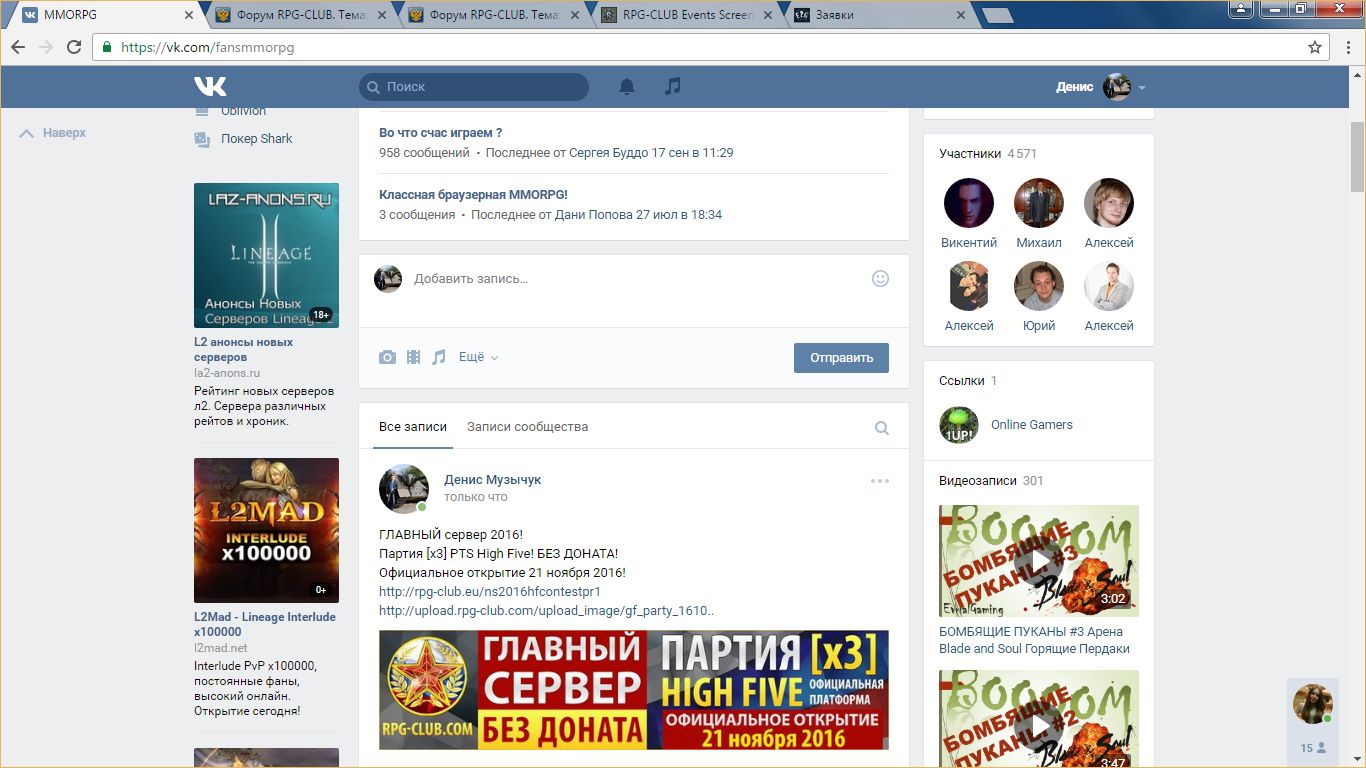The image size is (1366, 768).
Task: Select the MMORPG browser tab
Action: [x=107, y=15]
